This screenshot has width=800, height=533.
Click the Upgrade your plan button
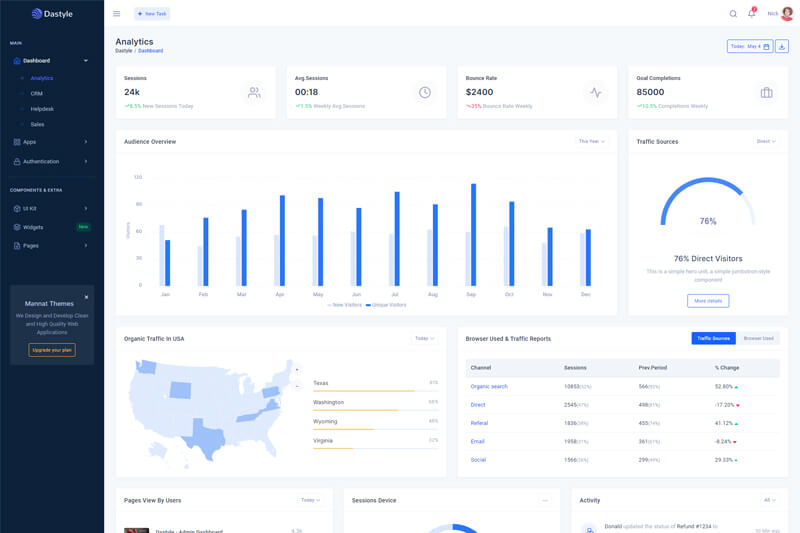[52, 350]
